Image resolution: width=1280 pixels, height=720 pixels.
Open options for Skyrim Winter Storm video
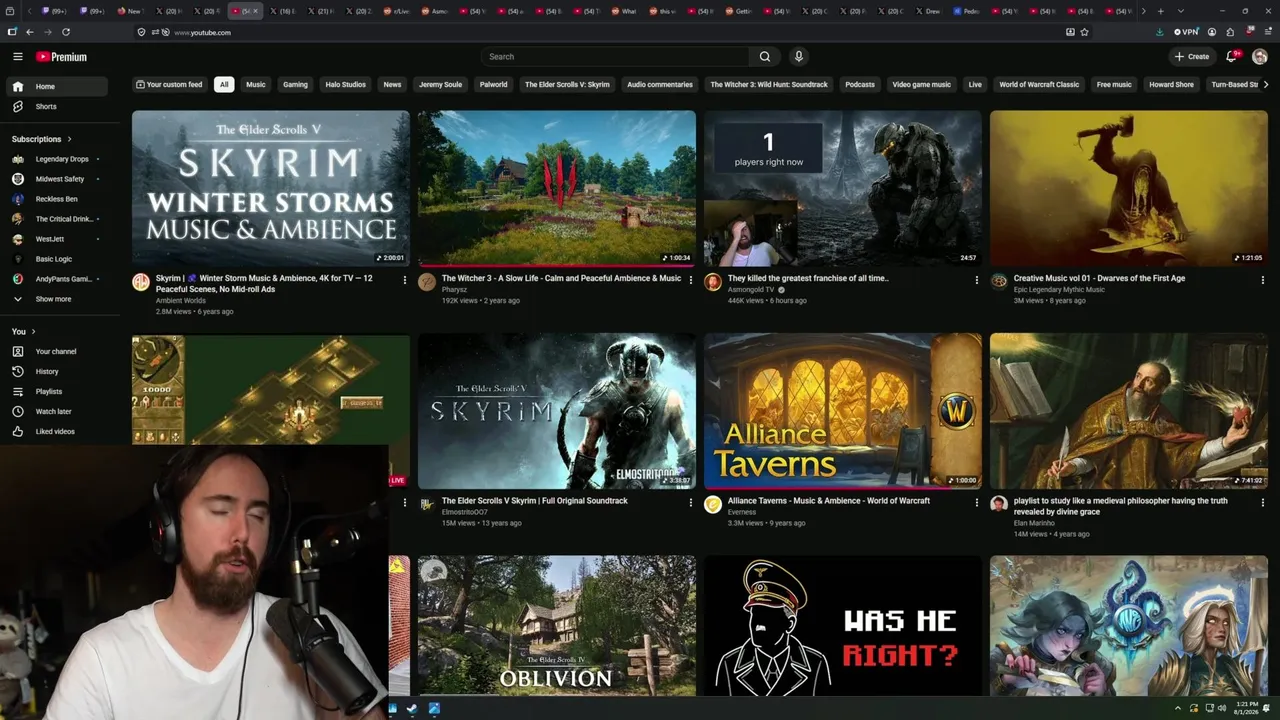(405, 280)
